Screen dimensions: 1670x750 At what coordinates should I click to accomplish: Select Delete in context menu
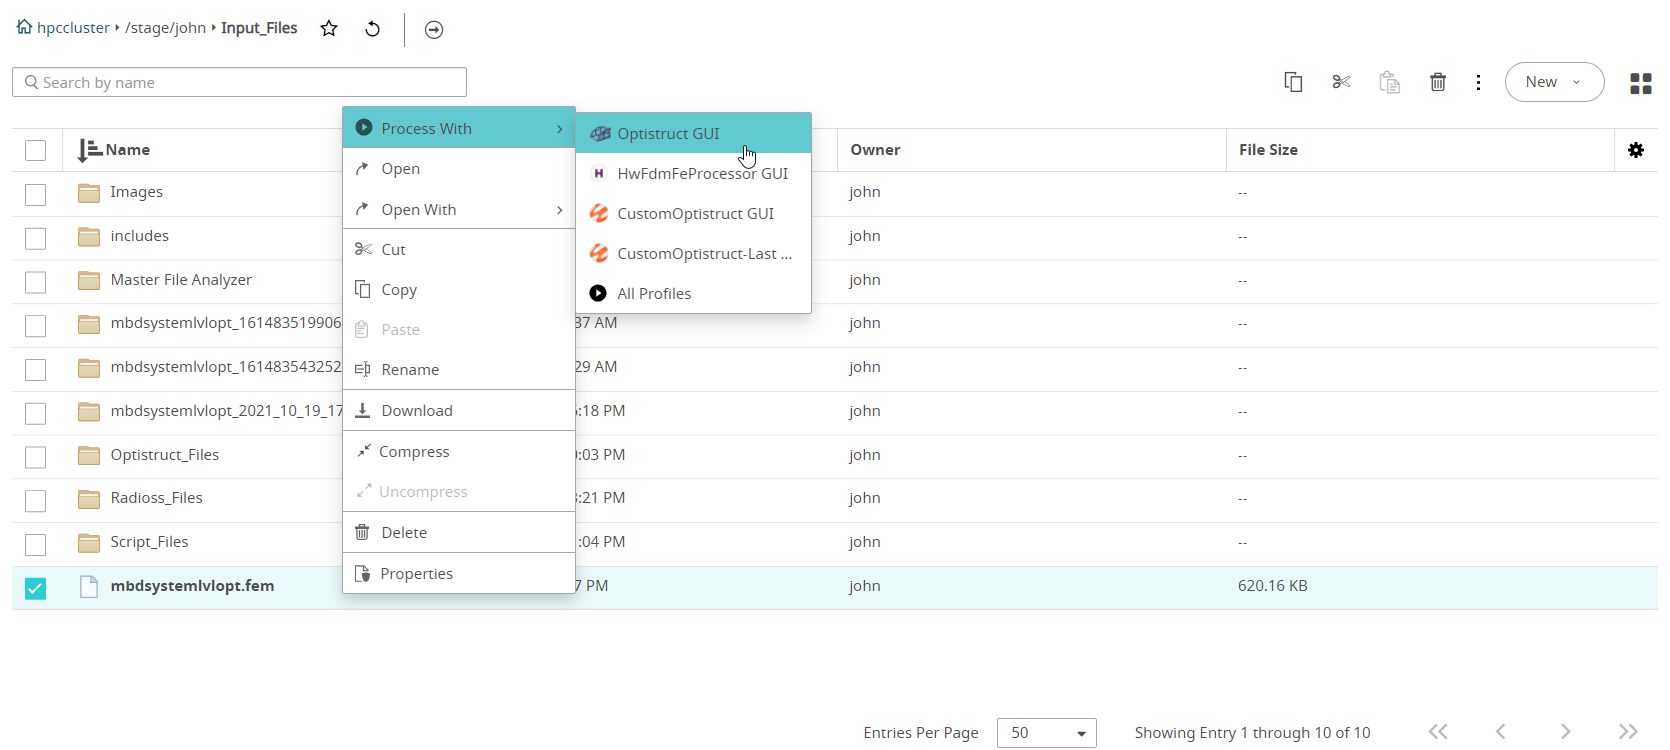(x=459, y=532)
